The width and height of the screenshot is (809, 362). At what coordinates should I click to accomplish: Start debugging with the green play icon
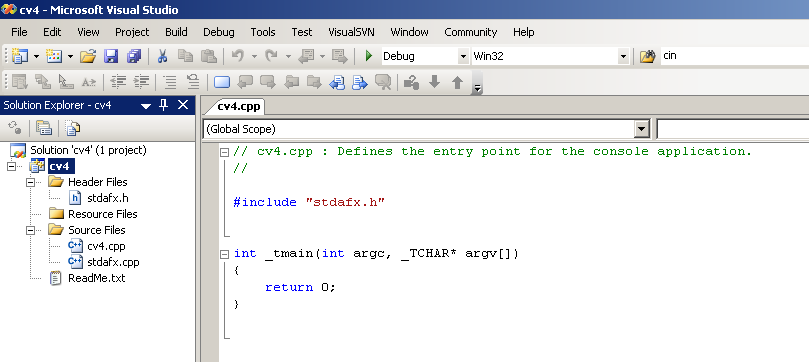[368, 56]
